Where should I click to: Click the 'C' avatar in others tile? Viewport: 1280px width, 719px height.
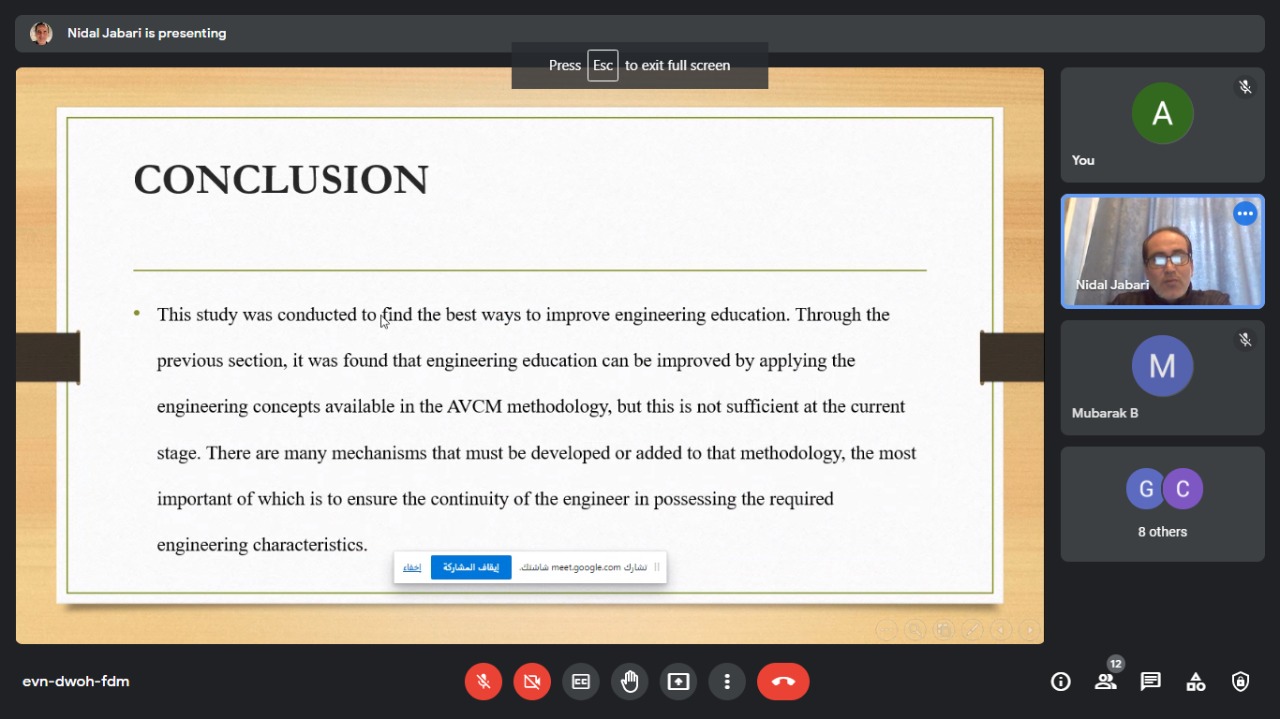point(1182,489)
